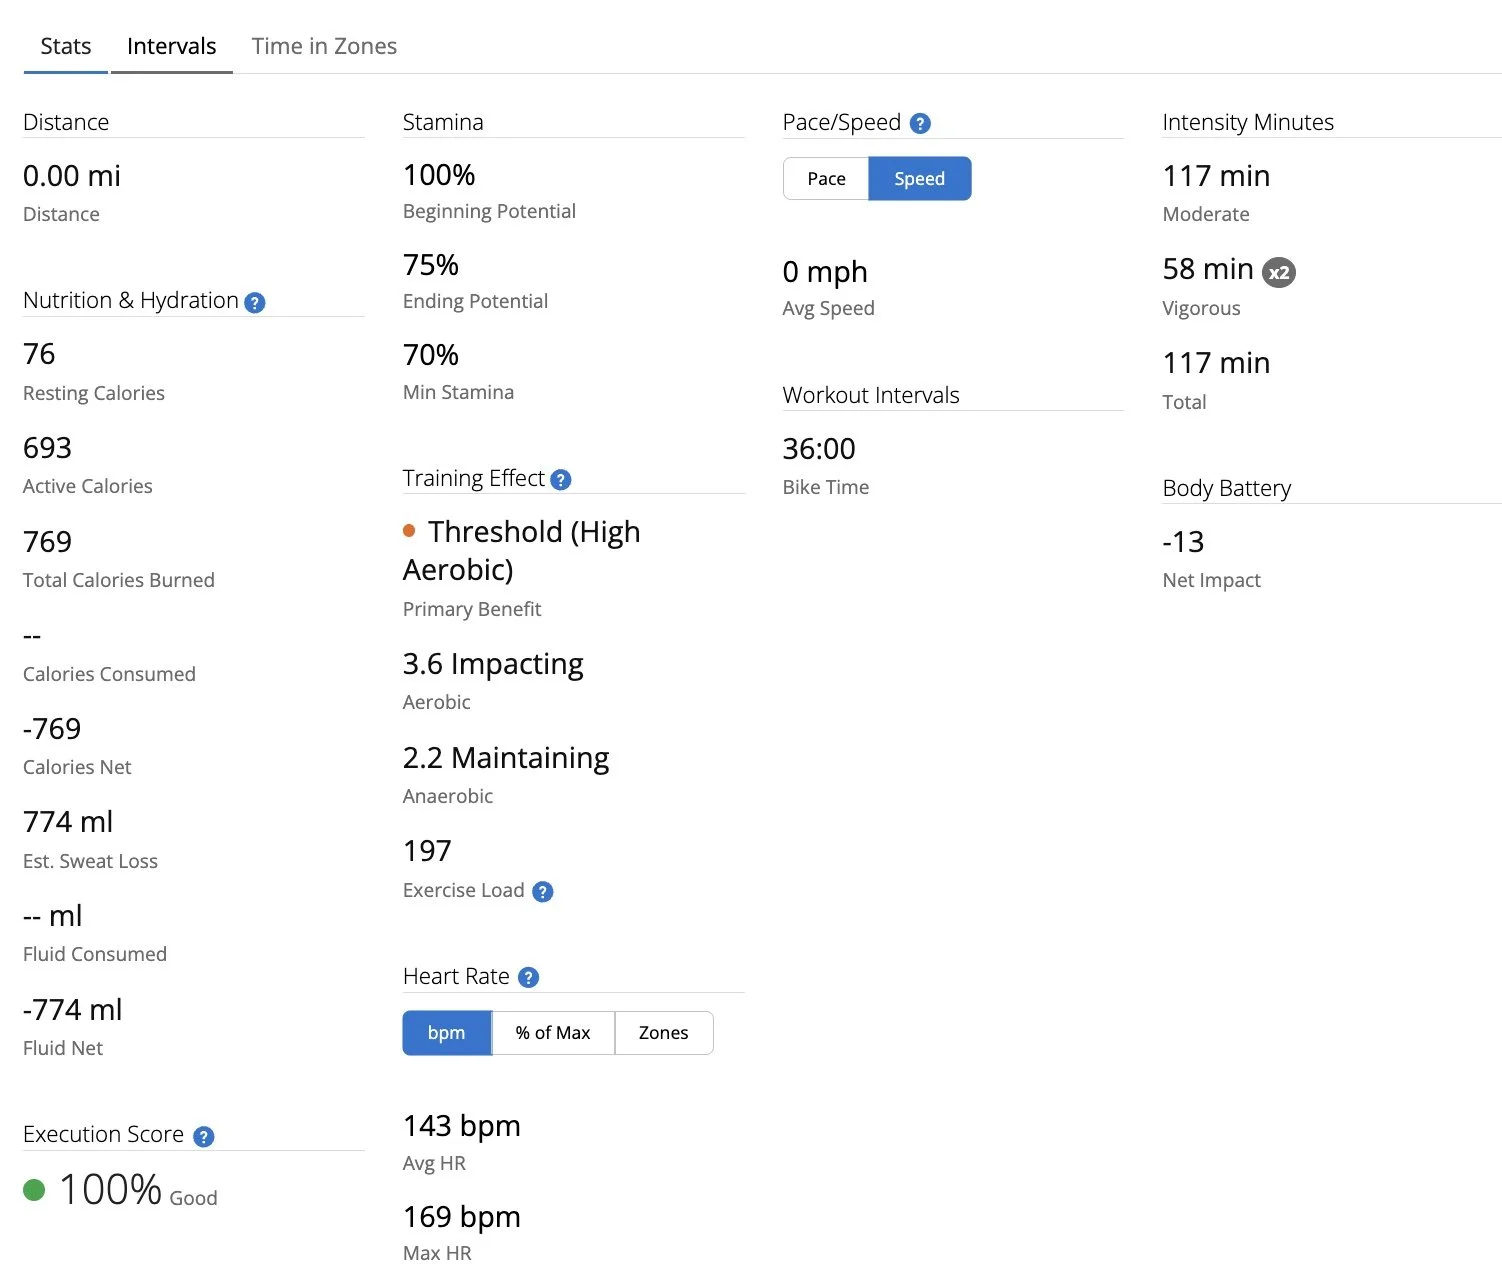
Task: Click the 143 bpm Avg HR value
Action: [462, 1126]
